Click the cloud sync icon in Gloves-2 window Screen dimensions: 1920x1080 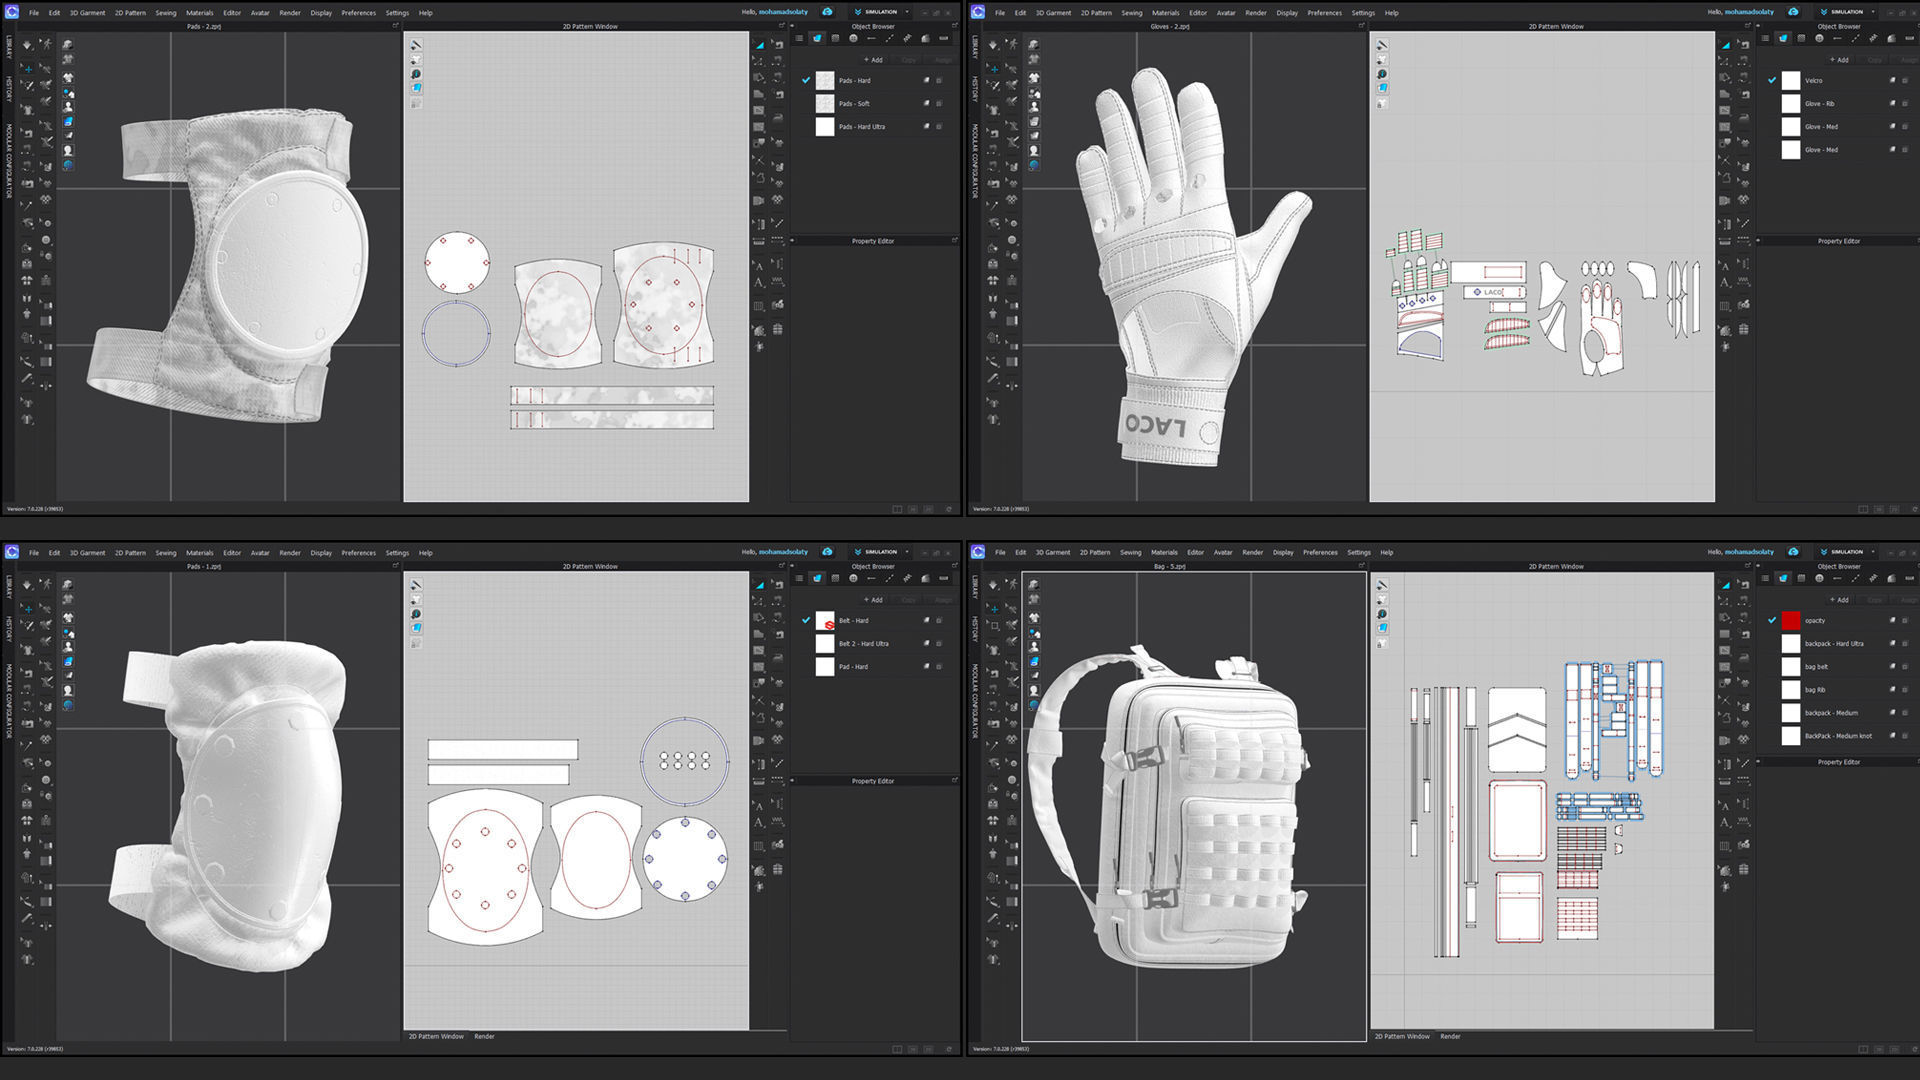coord(1793,12)
